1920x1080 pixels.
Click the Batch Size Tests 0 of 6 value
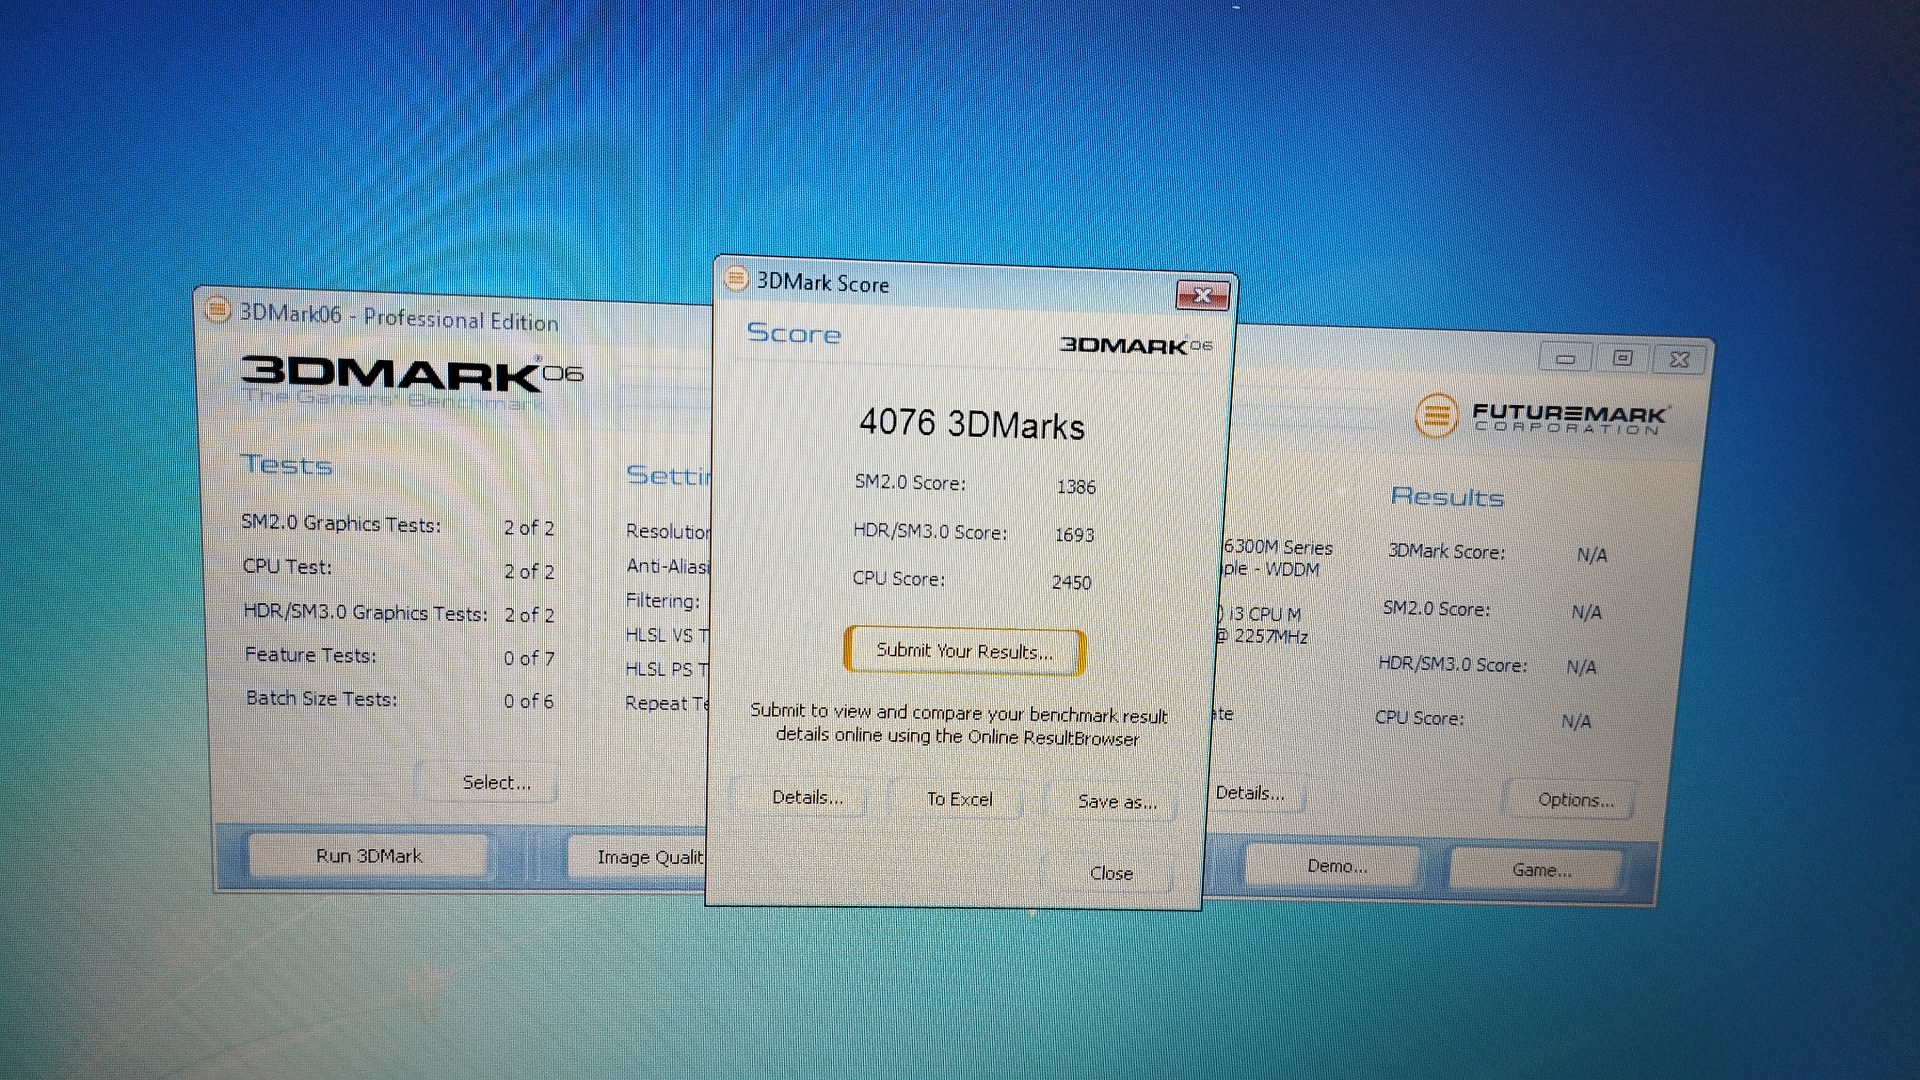tap(529, 701)
